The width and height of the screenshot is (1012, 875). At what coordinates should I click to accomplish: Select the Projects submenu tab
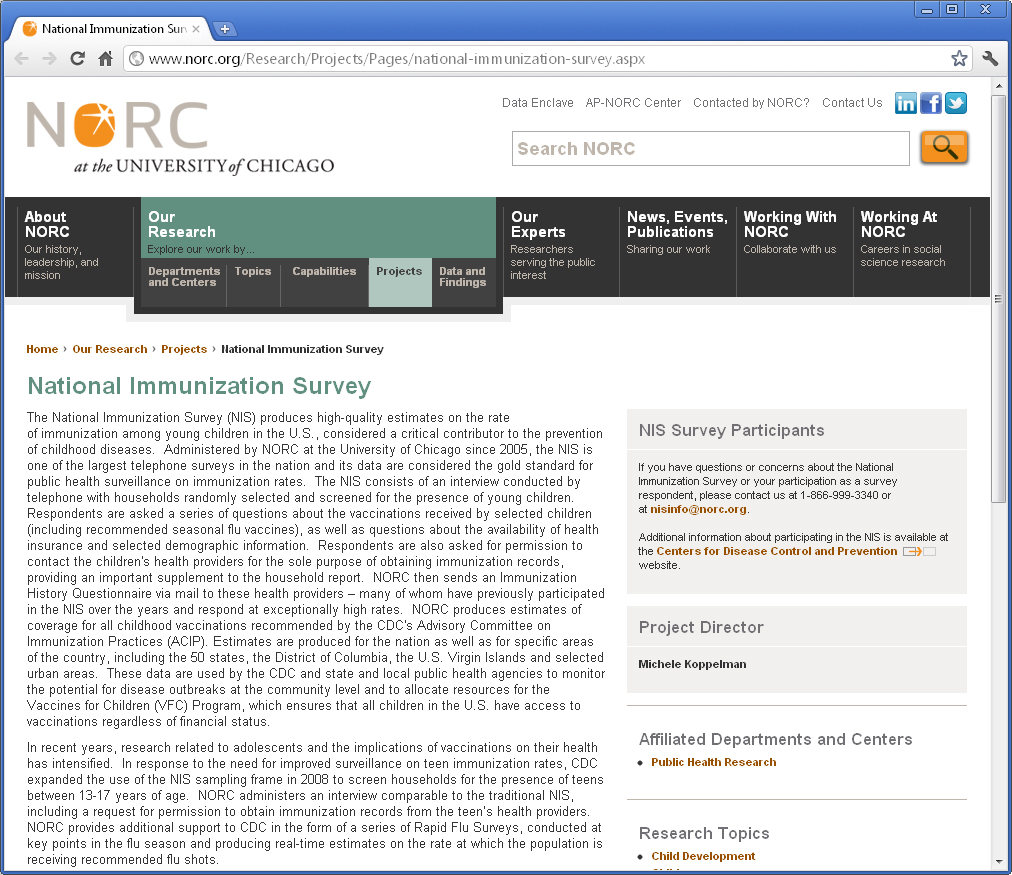(399, 272)
